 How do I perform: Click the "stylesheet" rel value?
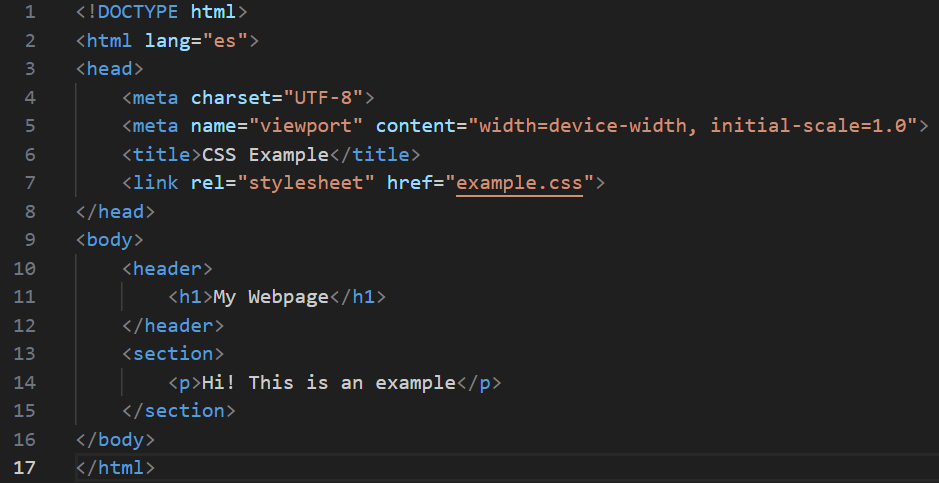306,183
